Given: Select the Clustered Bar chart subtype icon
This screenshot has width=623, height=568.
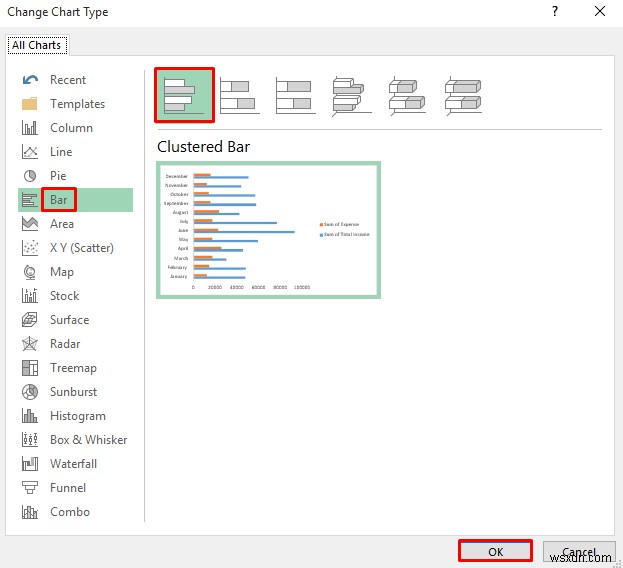Looking at the screenshot, I should click(184, 95).
